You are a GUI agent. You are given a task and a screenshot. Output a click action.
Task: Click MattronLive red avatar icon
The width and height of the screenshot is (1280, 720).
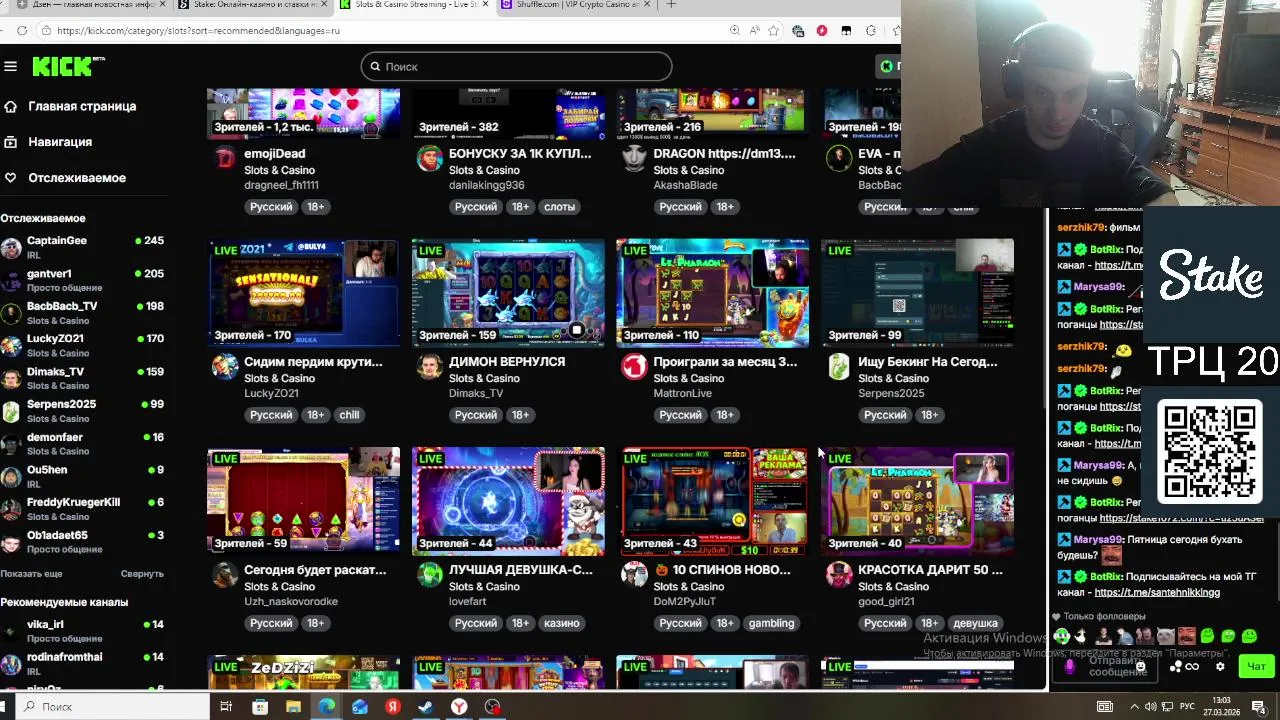pos(634,367)
